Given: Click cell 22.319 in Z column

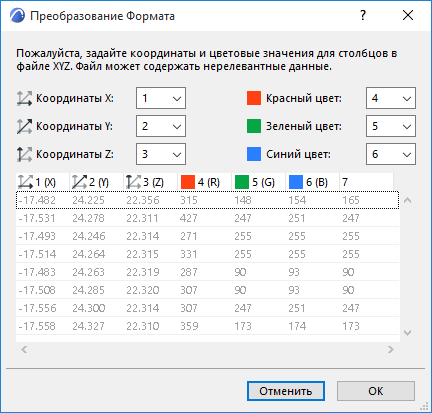Looking at the screenshot, I should (x=143, y=272).
